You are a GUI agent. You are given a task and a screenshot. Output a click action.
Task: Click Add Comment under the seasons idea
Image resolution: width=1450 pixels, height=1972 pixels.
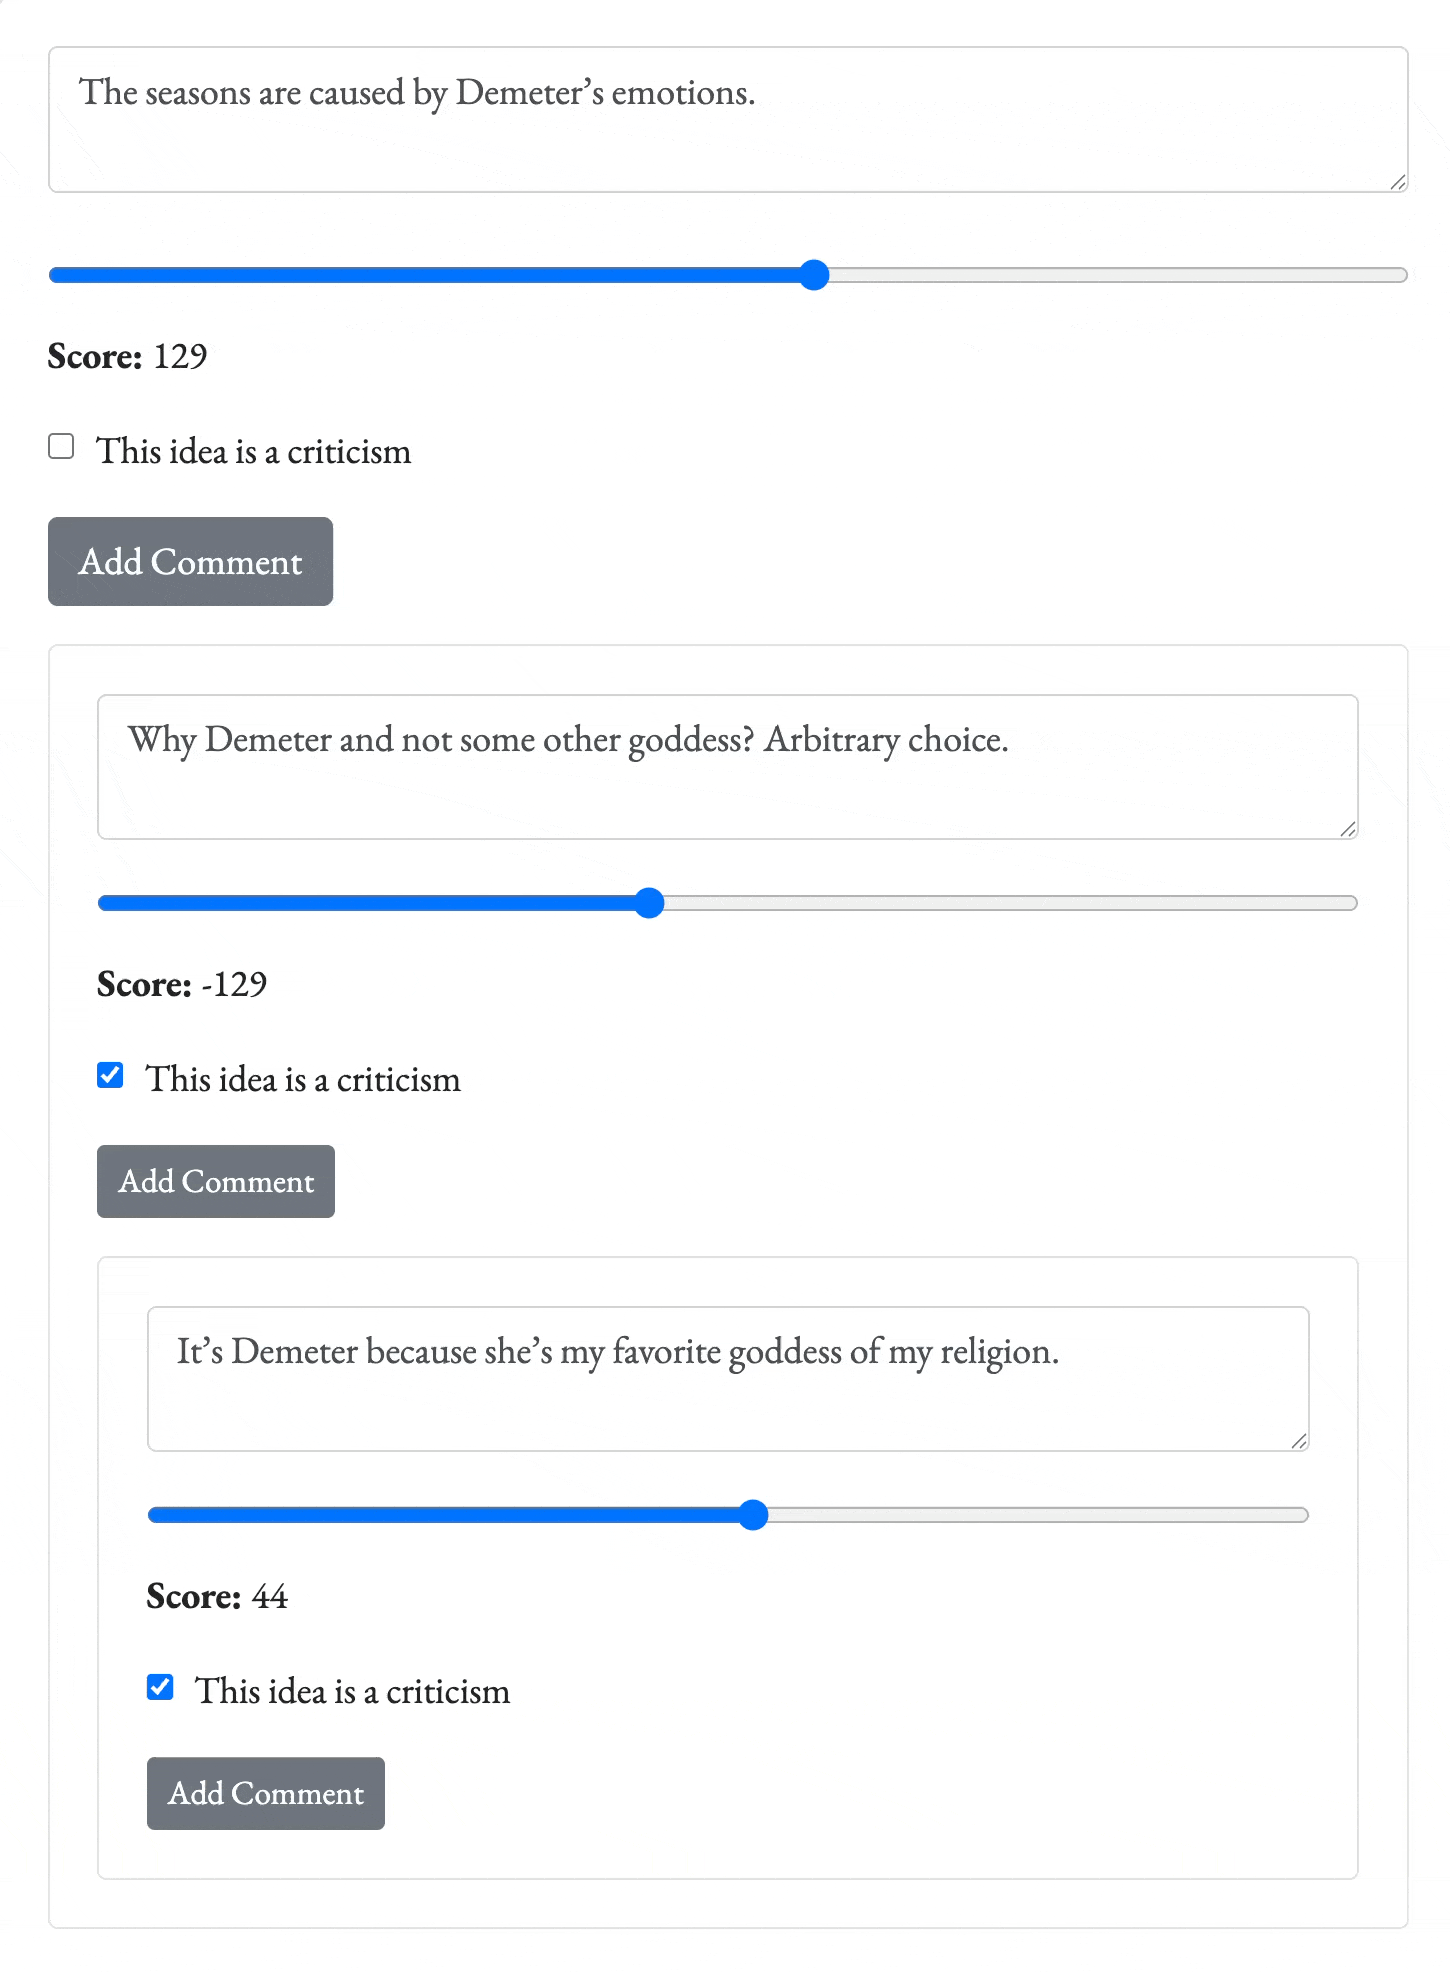[x=190, y=561]
